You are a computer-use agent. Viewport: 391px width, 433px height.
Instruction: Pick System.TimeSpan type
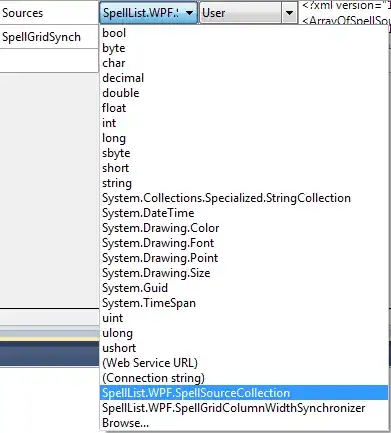pos(244,303)
